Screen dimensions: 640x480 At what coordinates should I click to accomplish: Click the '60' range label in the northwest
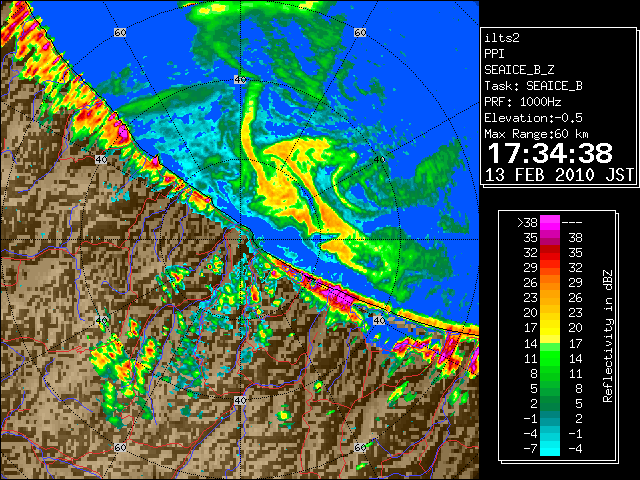click(120, 33)
